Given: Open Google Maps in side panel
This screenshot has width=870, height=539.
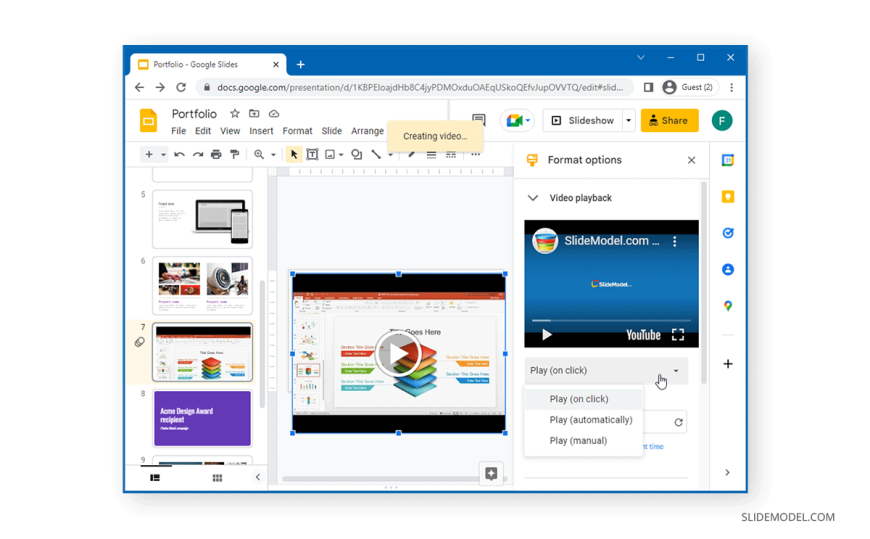Looking at the screenshot, I should (x=728, y=306).
